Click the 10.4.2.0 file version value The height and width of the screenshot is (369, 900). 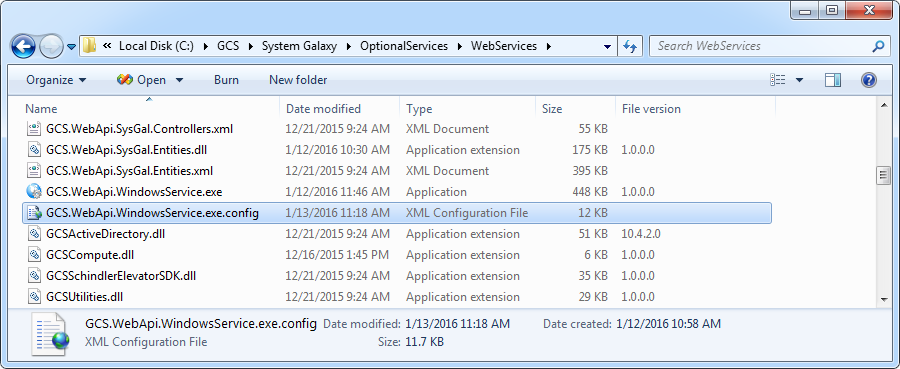[x=641, y=234]
